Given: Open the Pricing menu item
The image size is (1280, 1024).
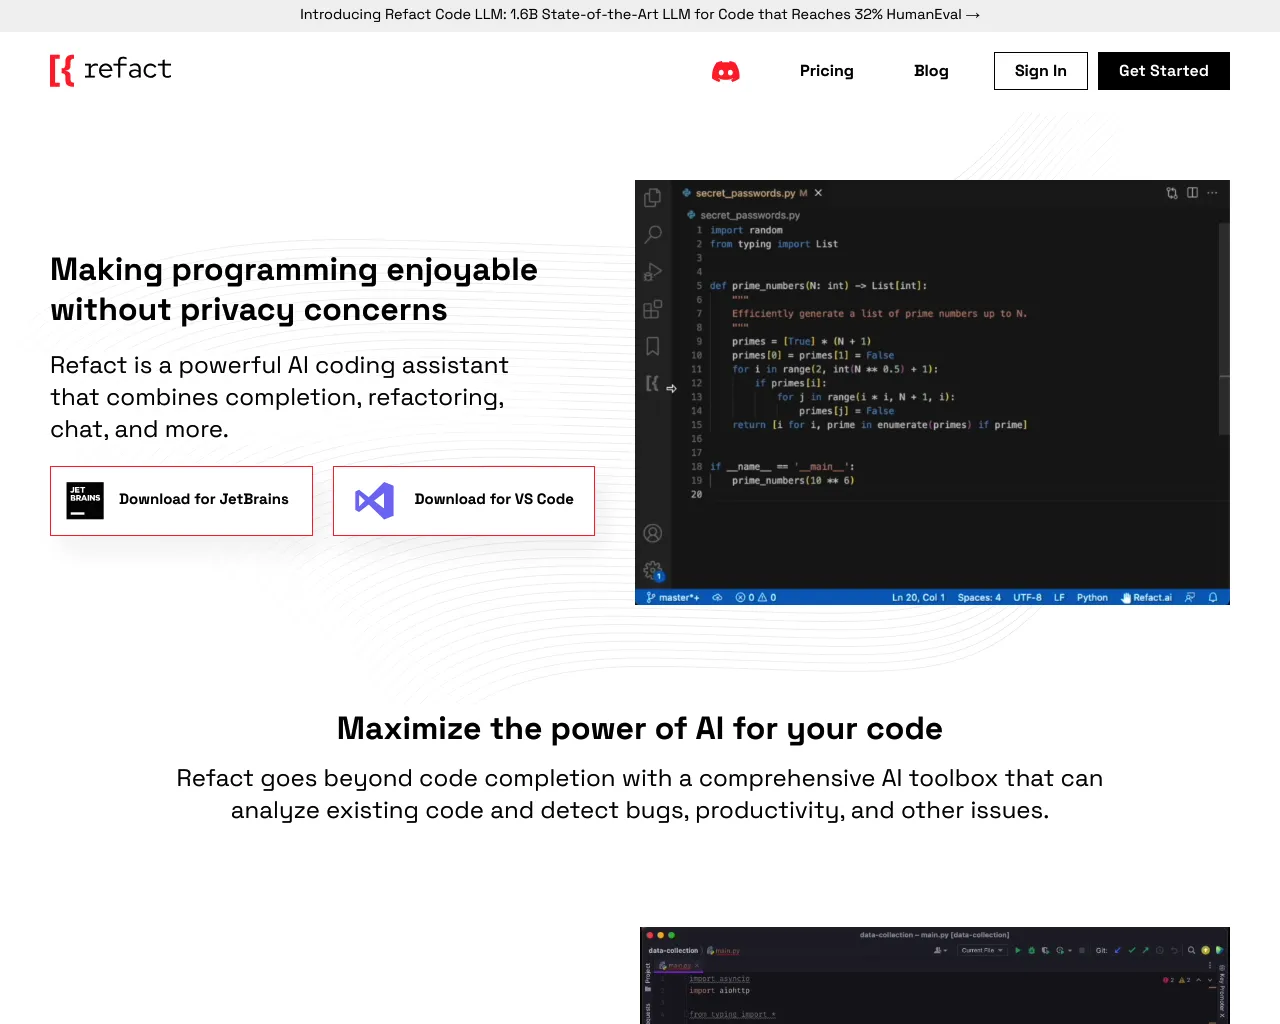Looking at the screenshot, I should [x=826, y=71].
